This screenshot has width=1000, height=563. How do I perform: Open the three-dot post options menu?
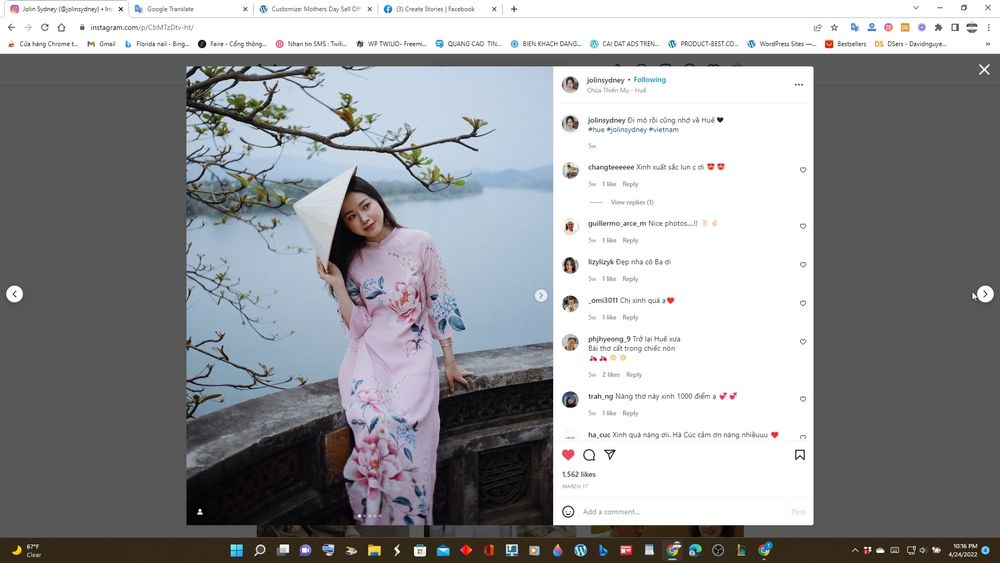point(798,85)
